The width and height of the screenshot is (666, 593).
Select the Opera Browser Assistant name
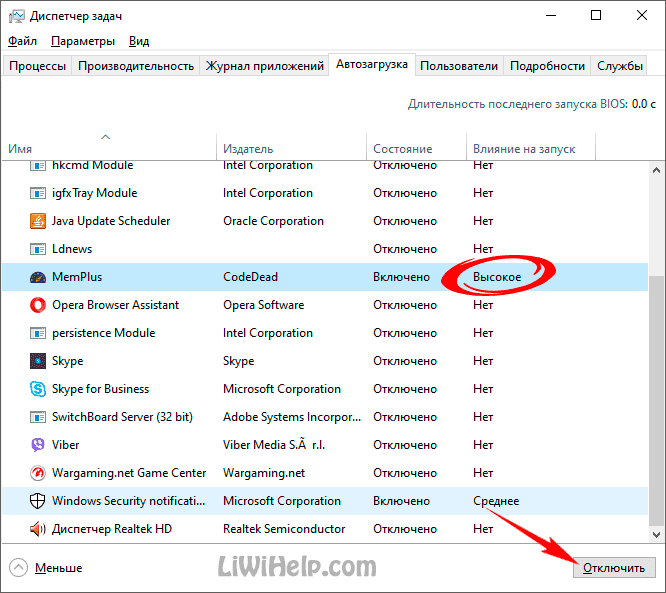(x=115, y=305)
